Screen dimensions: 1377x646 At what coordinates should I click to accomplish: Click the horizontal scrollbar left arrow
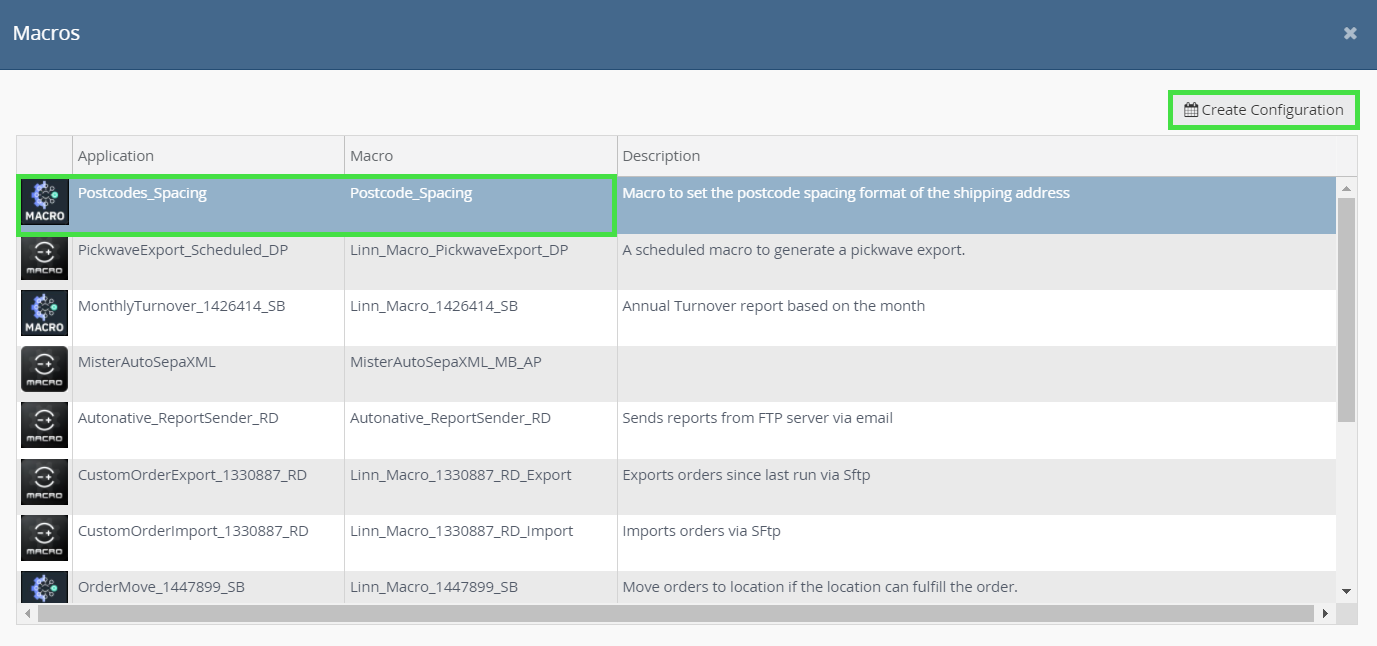pos(28,613)
